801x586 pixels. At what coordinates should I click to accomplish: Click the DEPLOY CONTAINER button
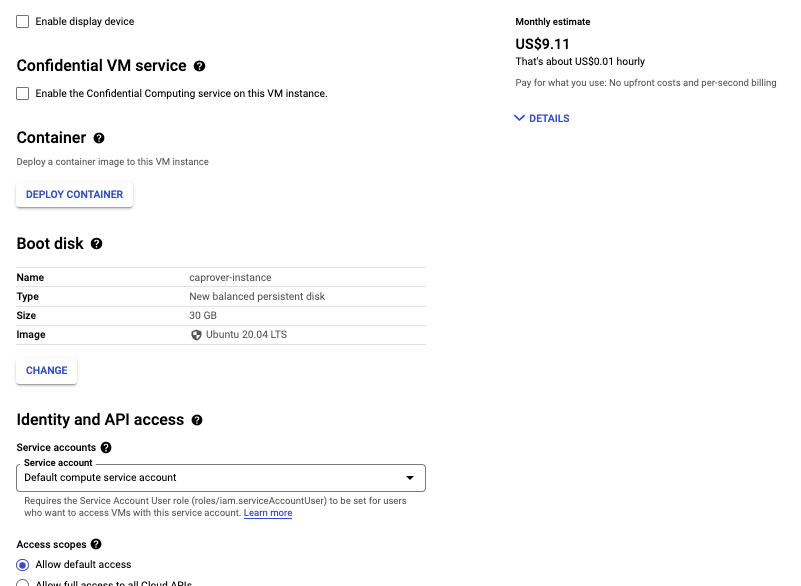74,195
